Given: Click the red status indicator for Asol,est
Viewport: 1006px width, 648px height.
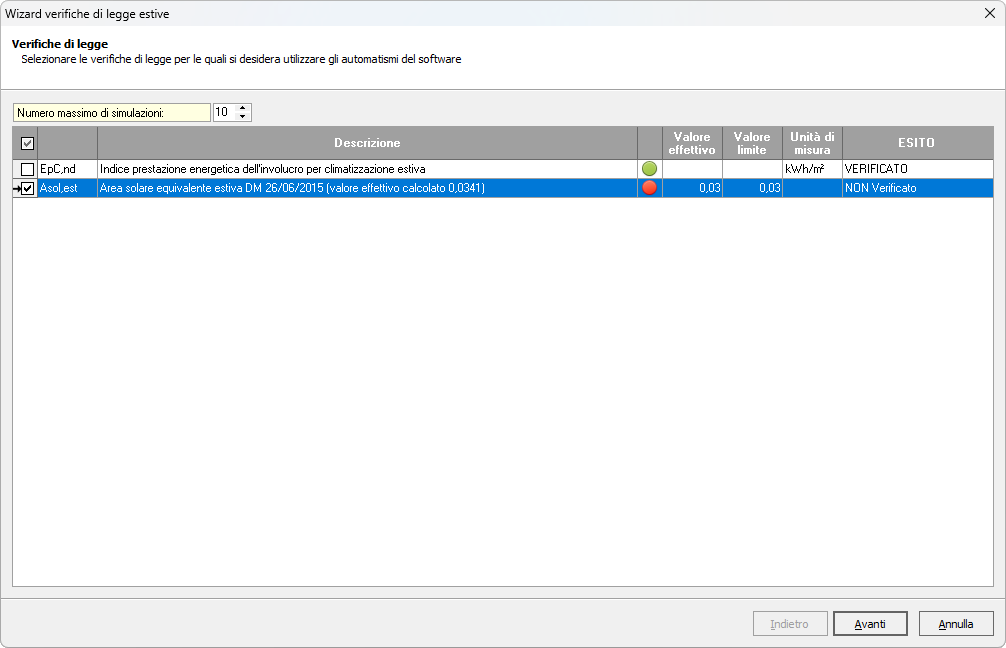Looking at the screenshot, I should (x=649, y=188).
